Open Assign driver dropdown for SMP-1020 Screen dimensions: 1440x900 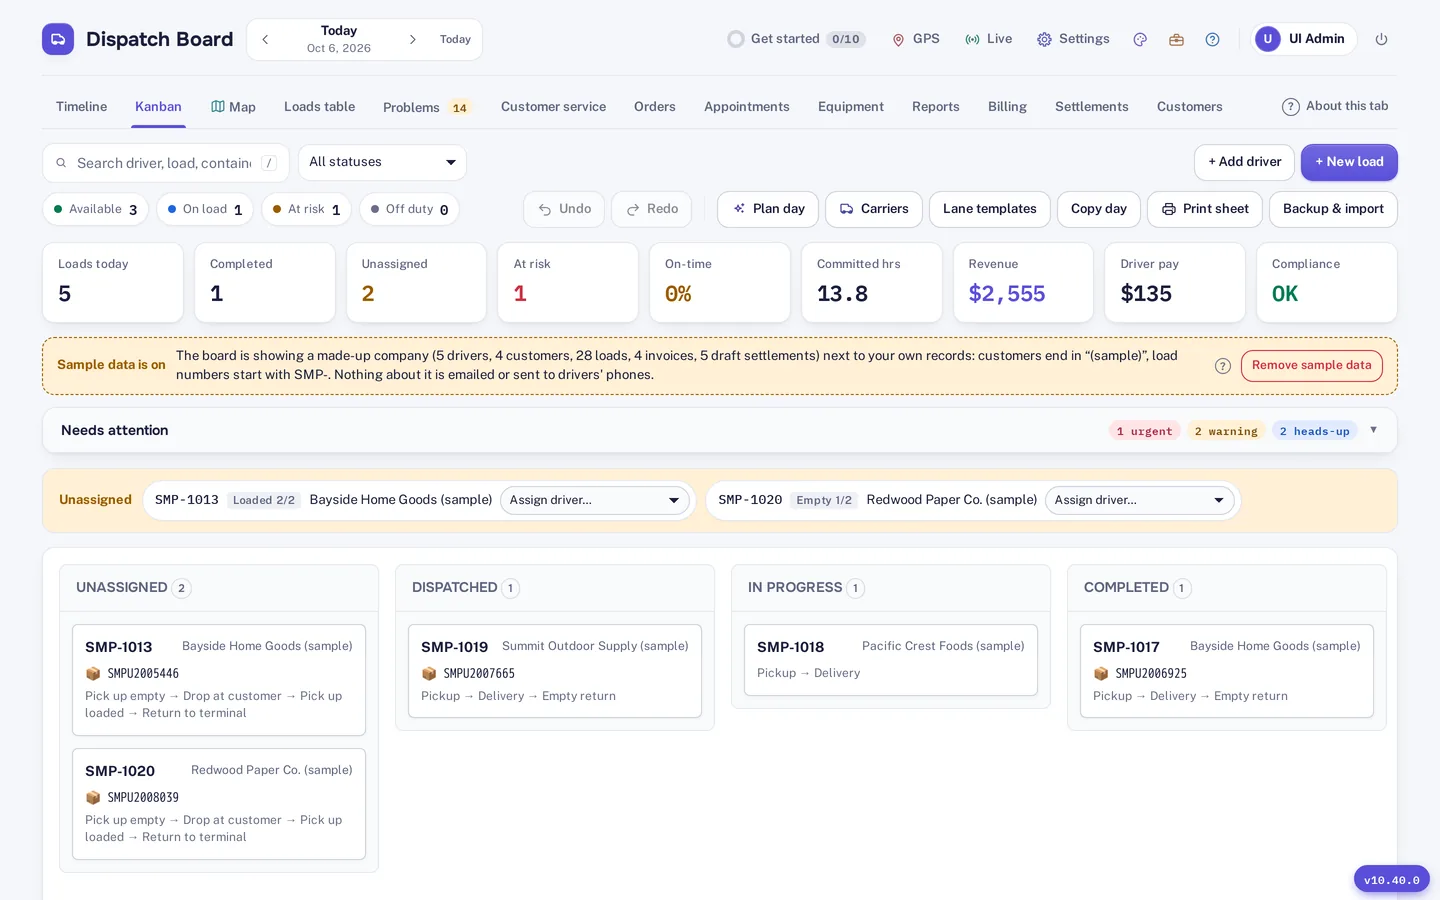pos(1139,500)
